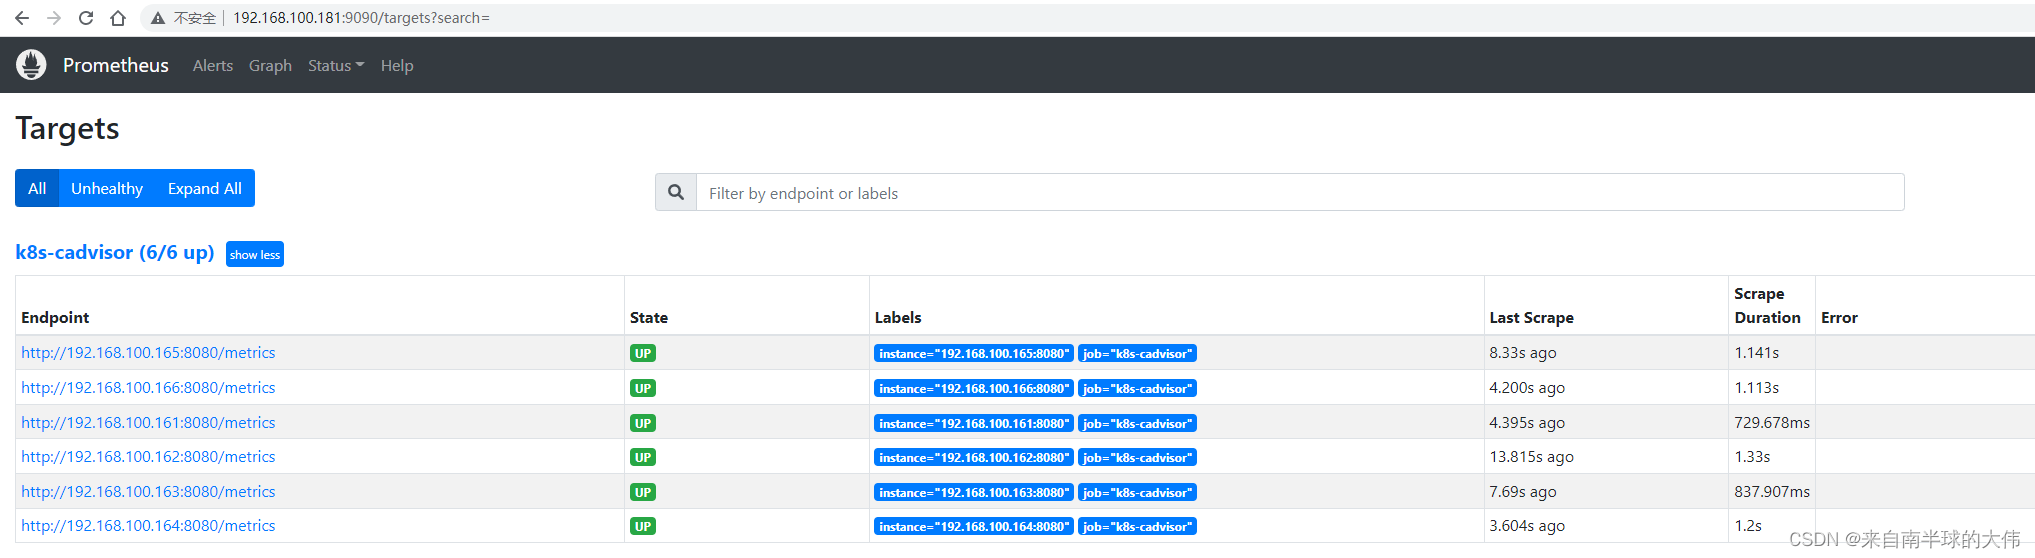
Task: Click instance="192.168.100.165:8080" label badge
Action: [974, 353]
